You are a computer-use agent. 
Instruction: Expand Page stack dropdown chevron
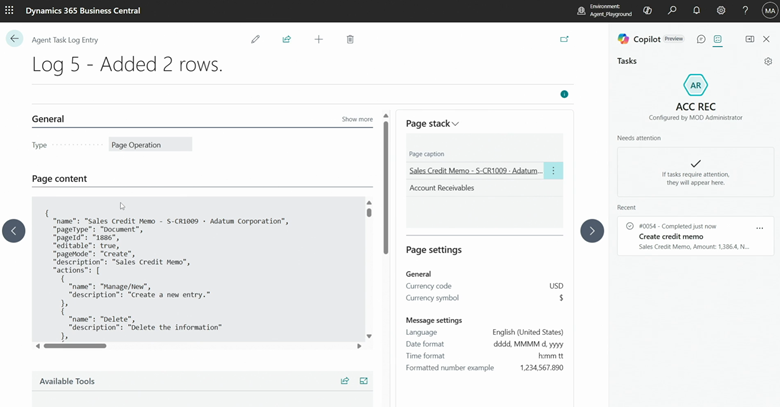[455, 124]
